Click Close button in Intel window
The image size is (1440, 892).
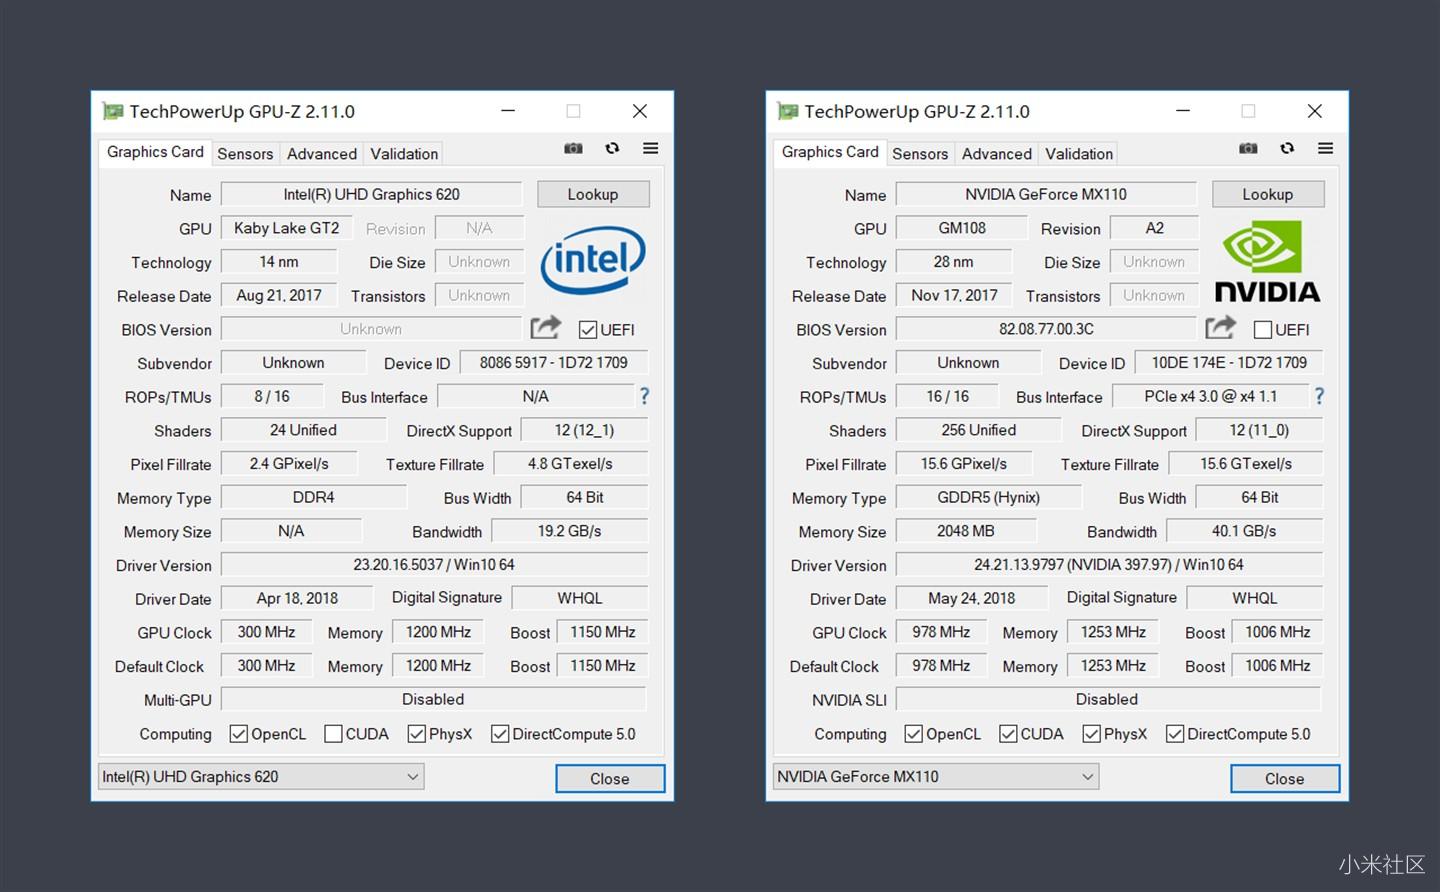click(x=610, y=779)
